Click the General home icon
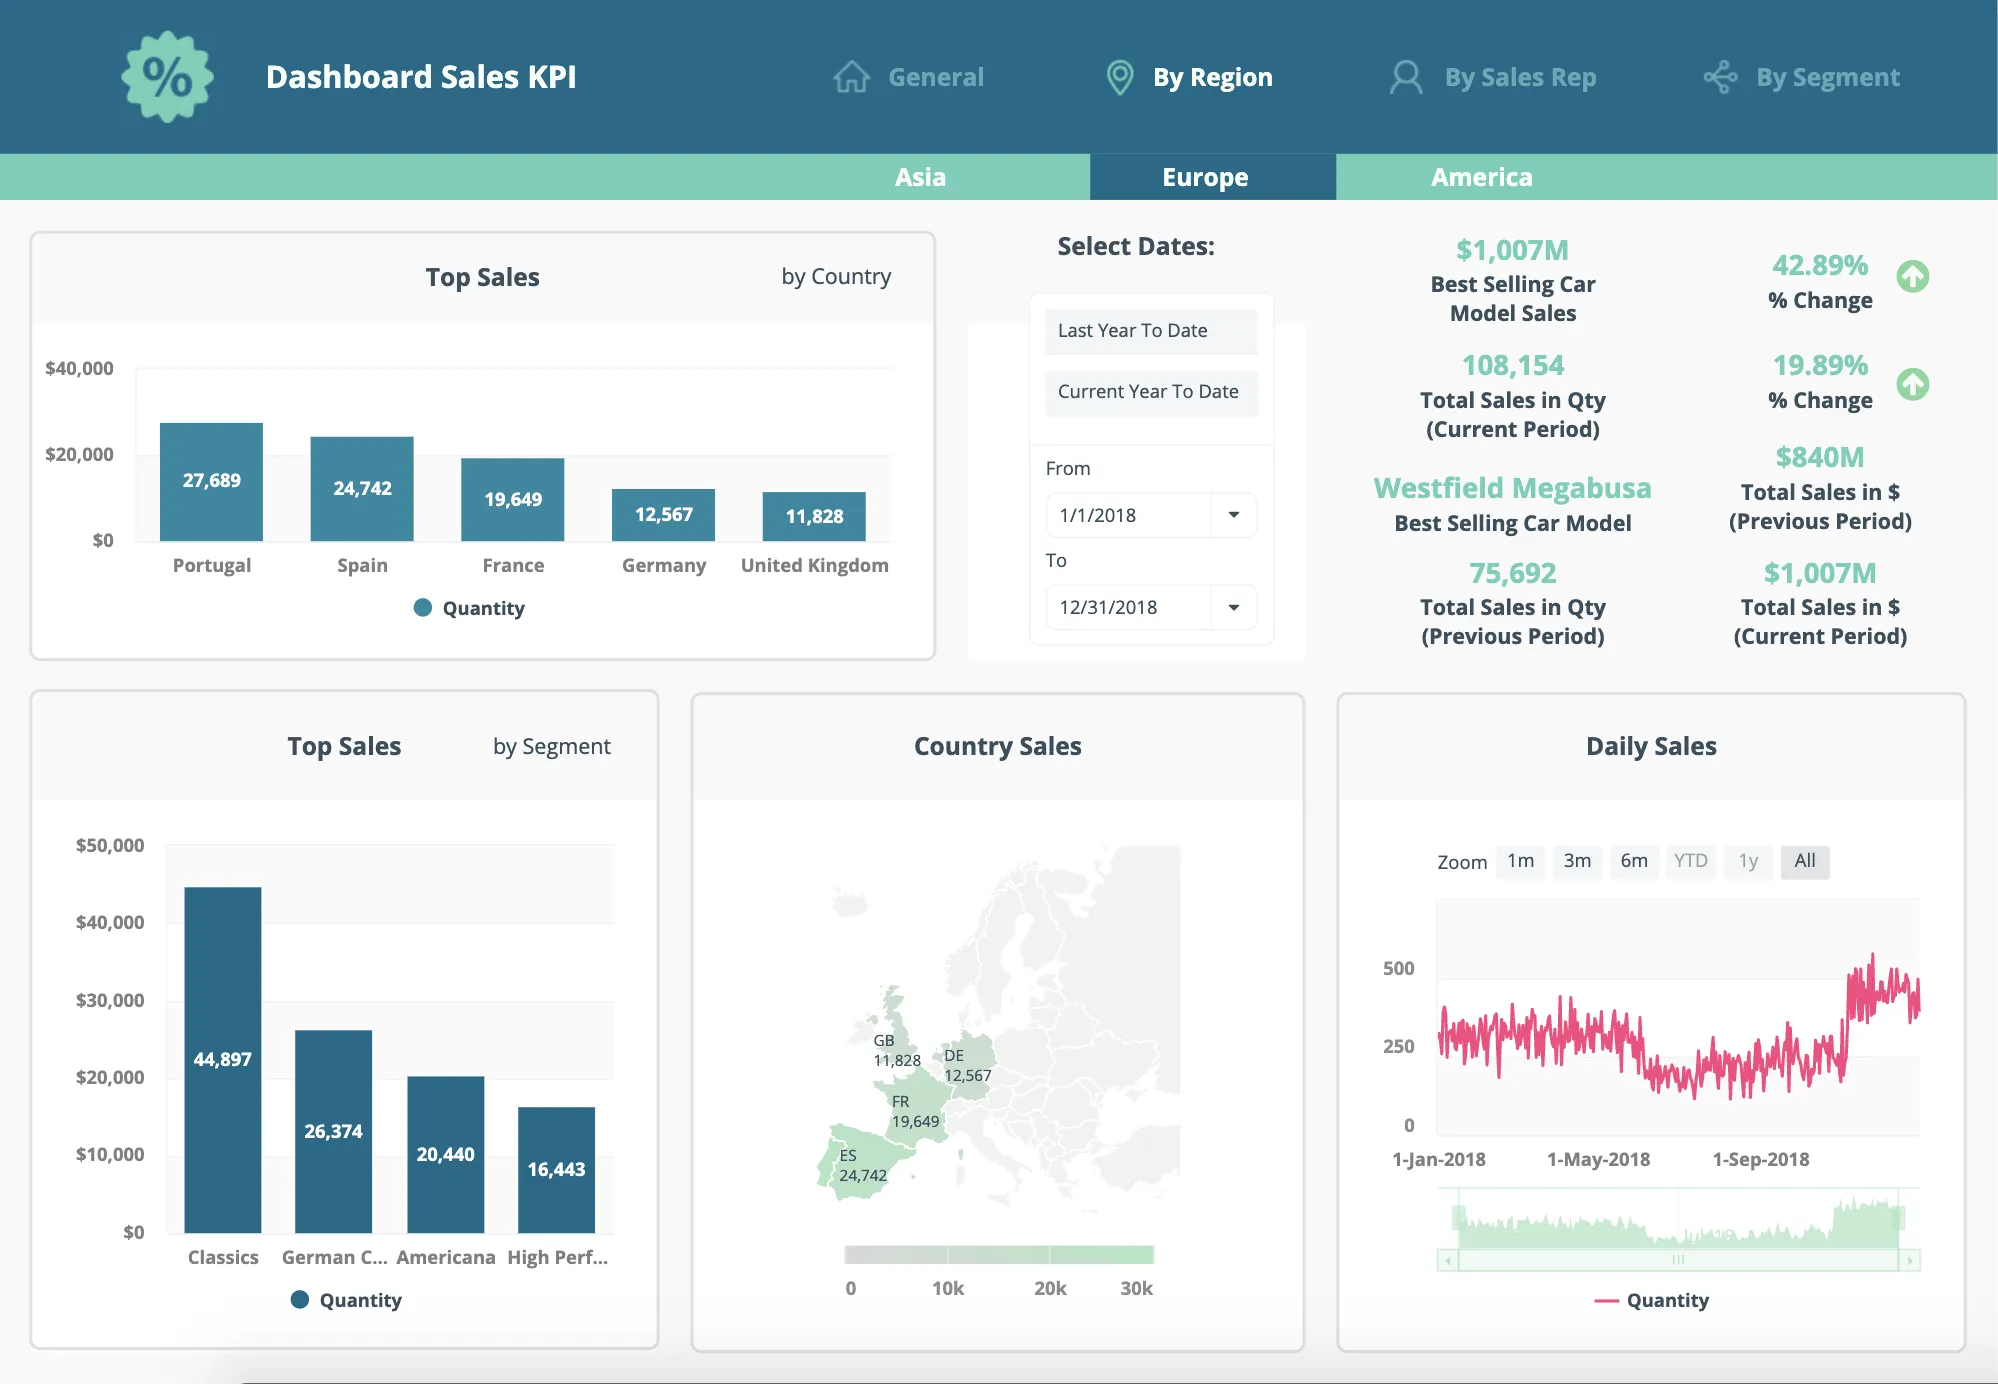Viewport: 1998px width, 1384px height. pyautogui.click(x=851, y=77)
